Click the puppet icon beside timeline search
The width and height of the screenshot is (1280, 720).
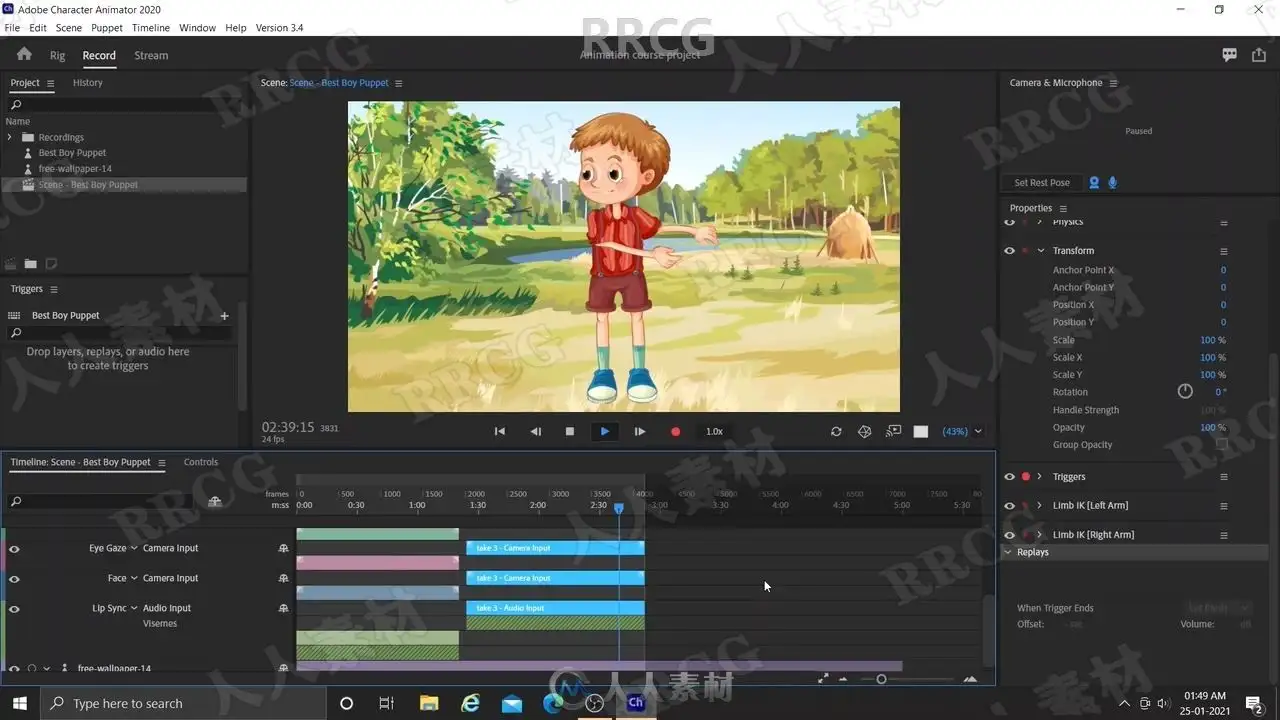coord(214,501)
